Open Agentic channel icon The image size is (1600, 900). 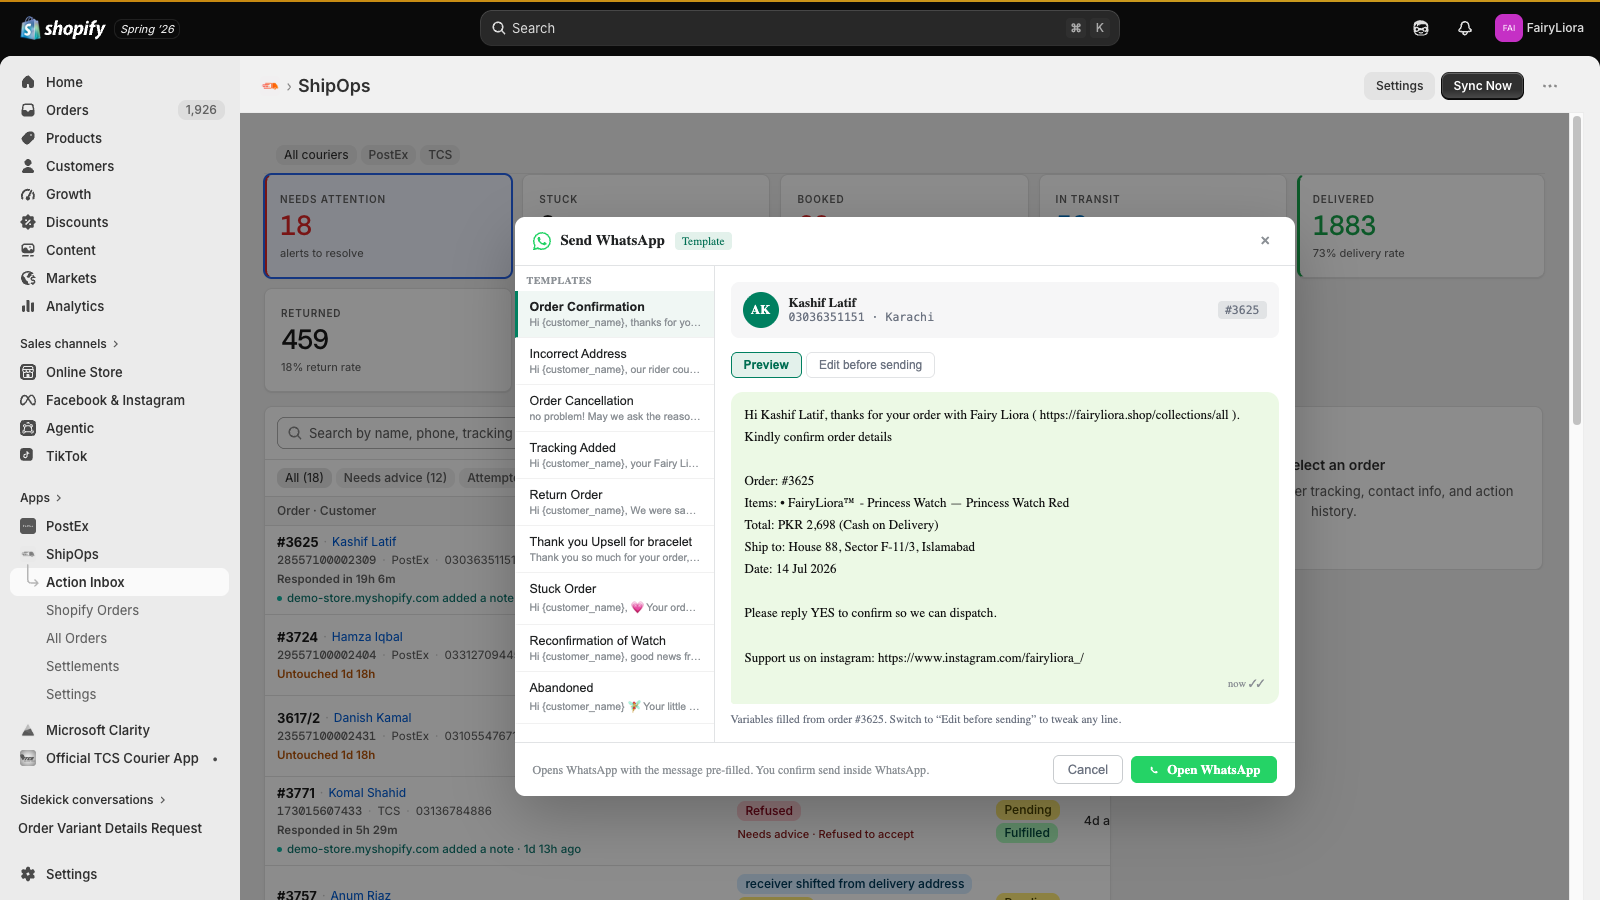[x=28, y=428]
